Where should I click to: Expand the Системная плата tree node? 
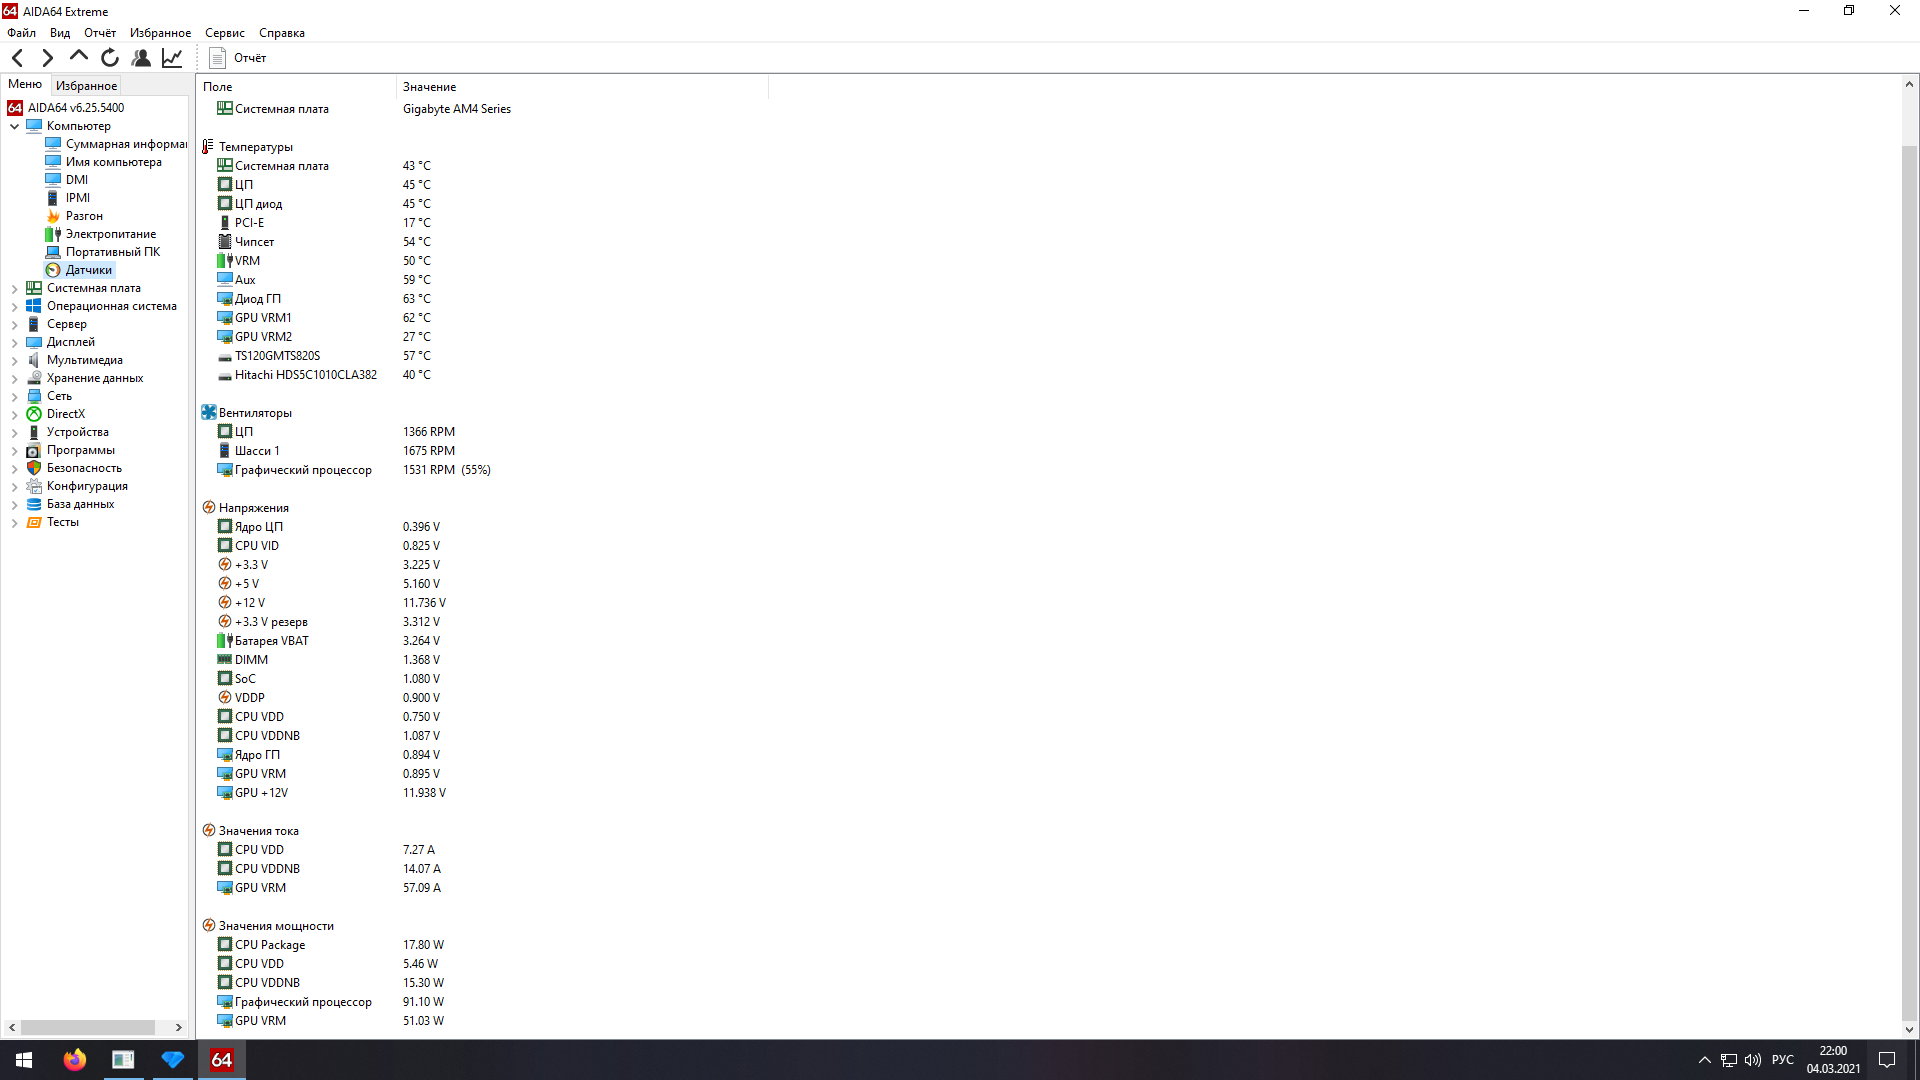click(x=14, y=288)
